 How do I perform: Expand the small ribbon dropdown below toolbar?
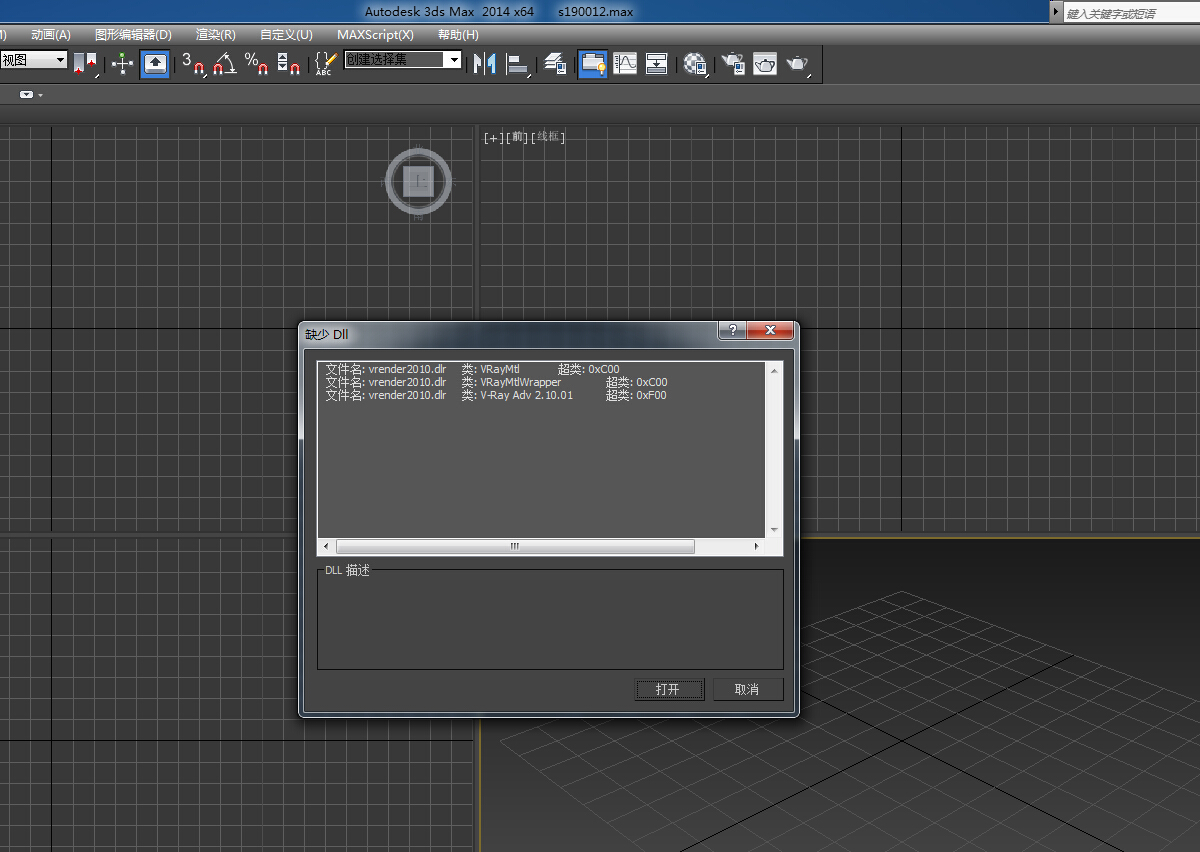point(29,94)
